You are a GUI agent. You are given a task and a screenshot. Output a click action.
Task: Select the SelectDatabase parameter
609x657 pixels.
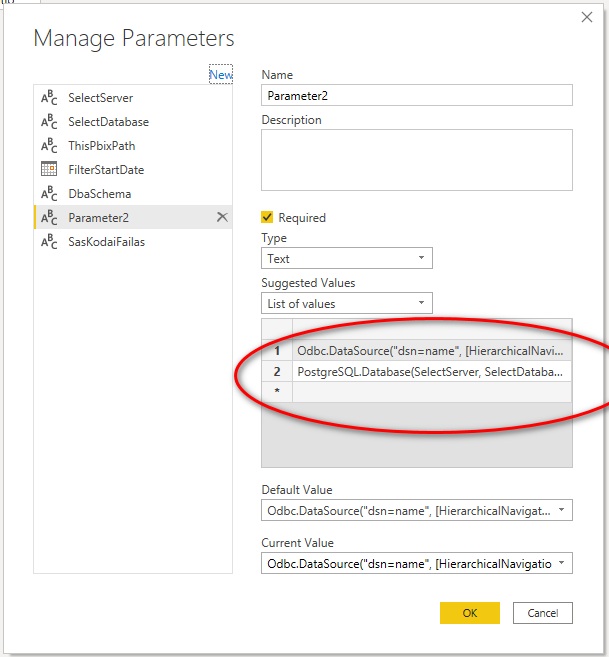pos(133,122)
